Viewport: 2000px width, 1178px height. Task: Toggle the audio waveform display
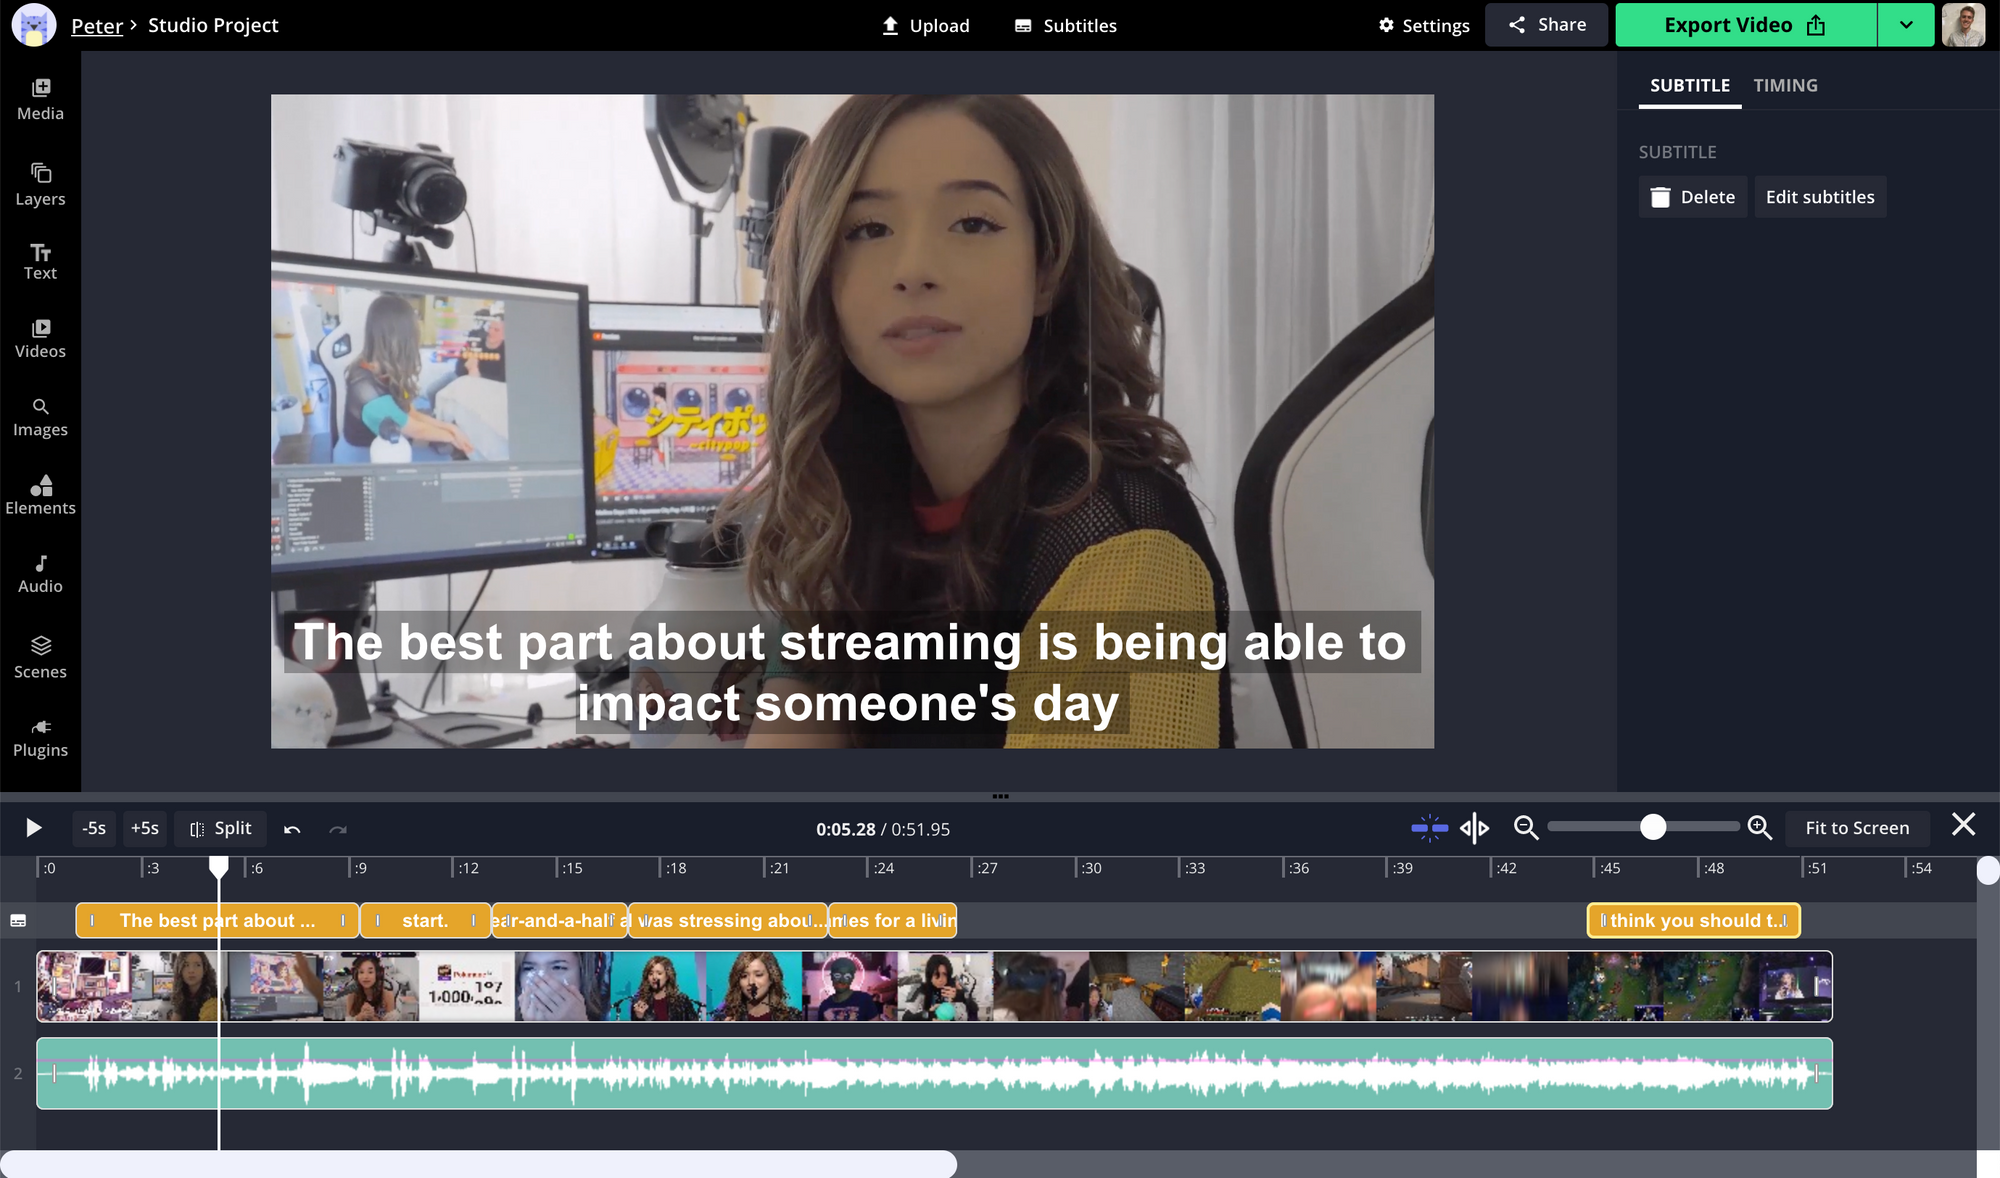click(1474, 828)
